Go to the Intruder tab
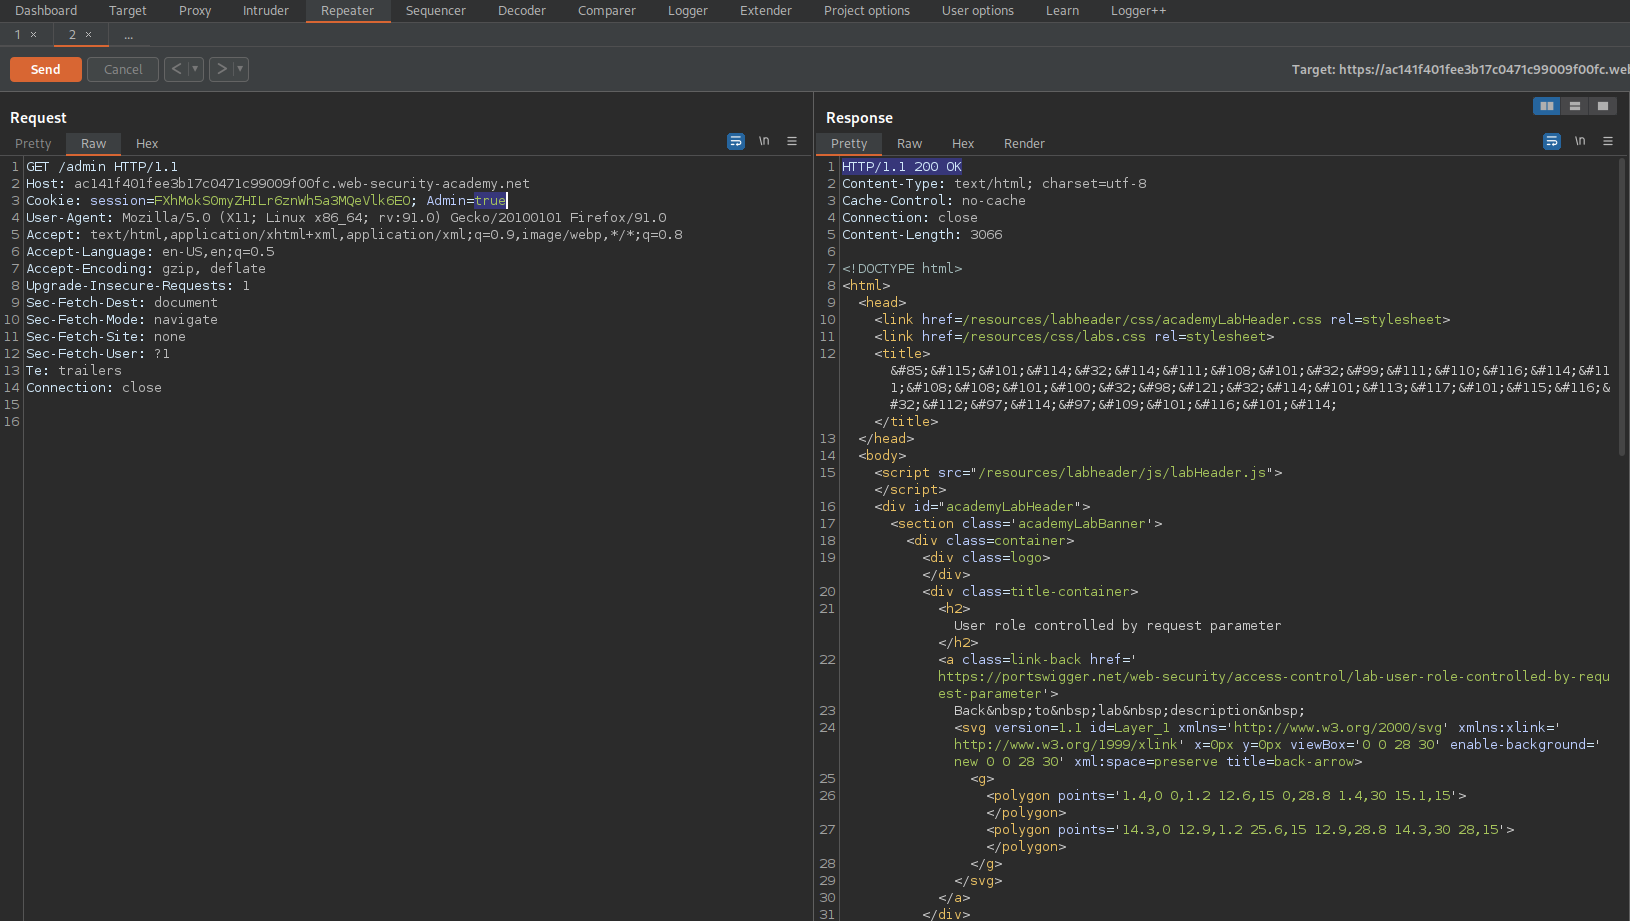The height and width of the screenshot is (921, 1630). pyautogui.click(x=266, y=11)
